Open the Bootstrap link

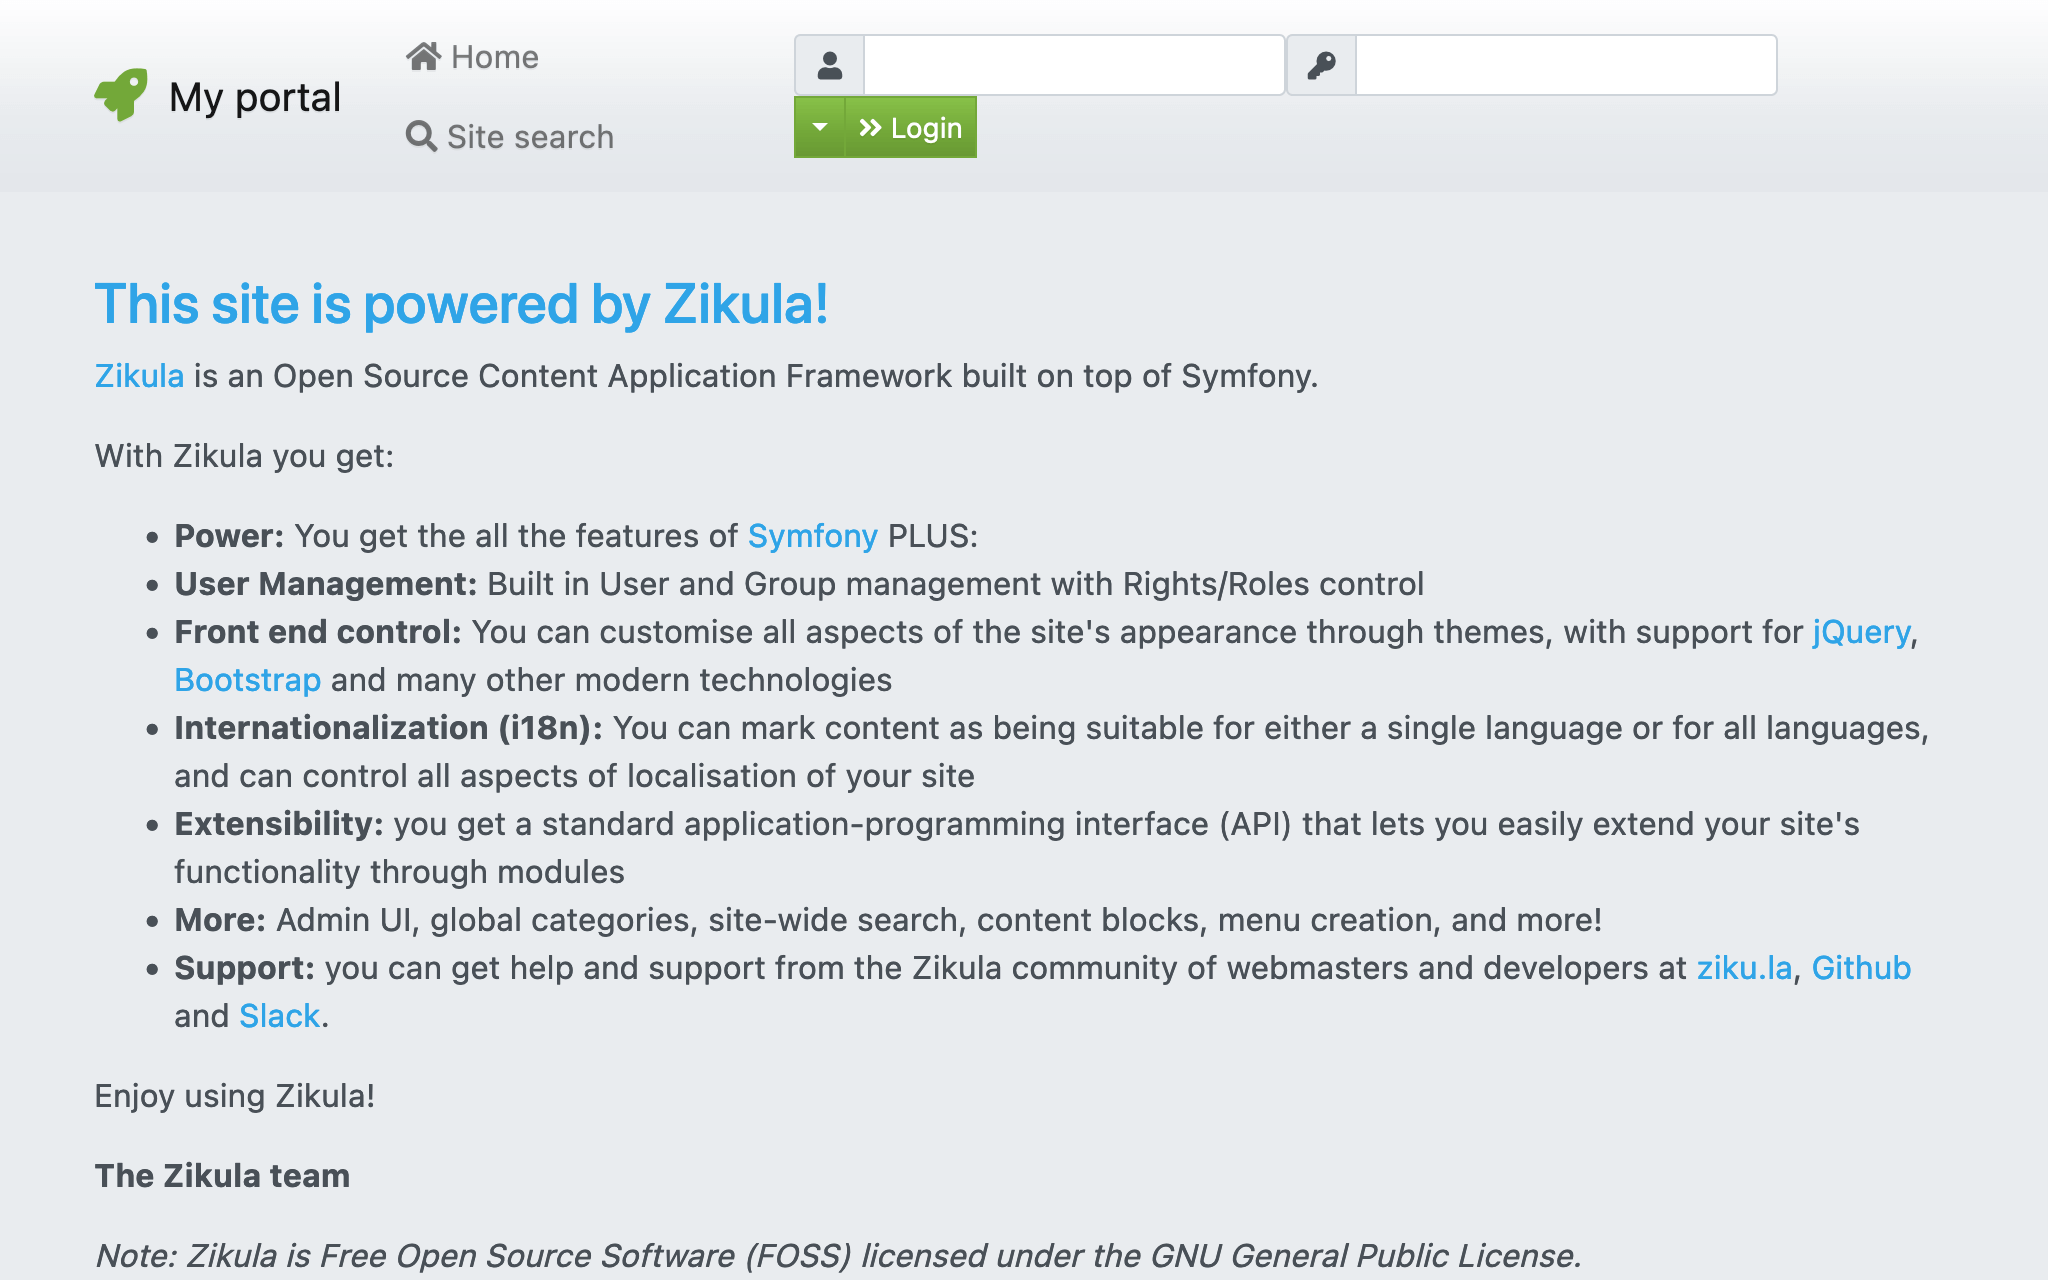tap(247, 680)
